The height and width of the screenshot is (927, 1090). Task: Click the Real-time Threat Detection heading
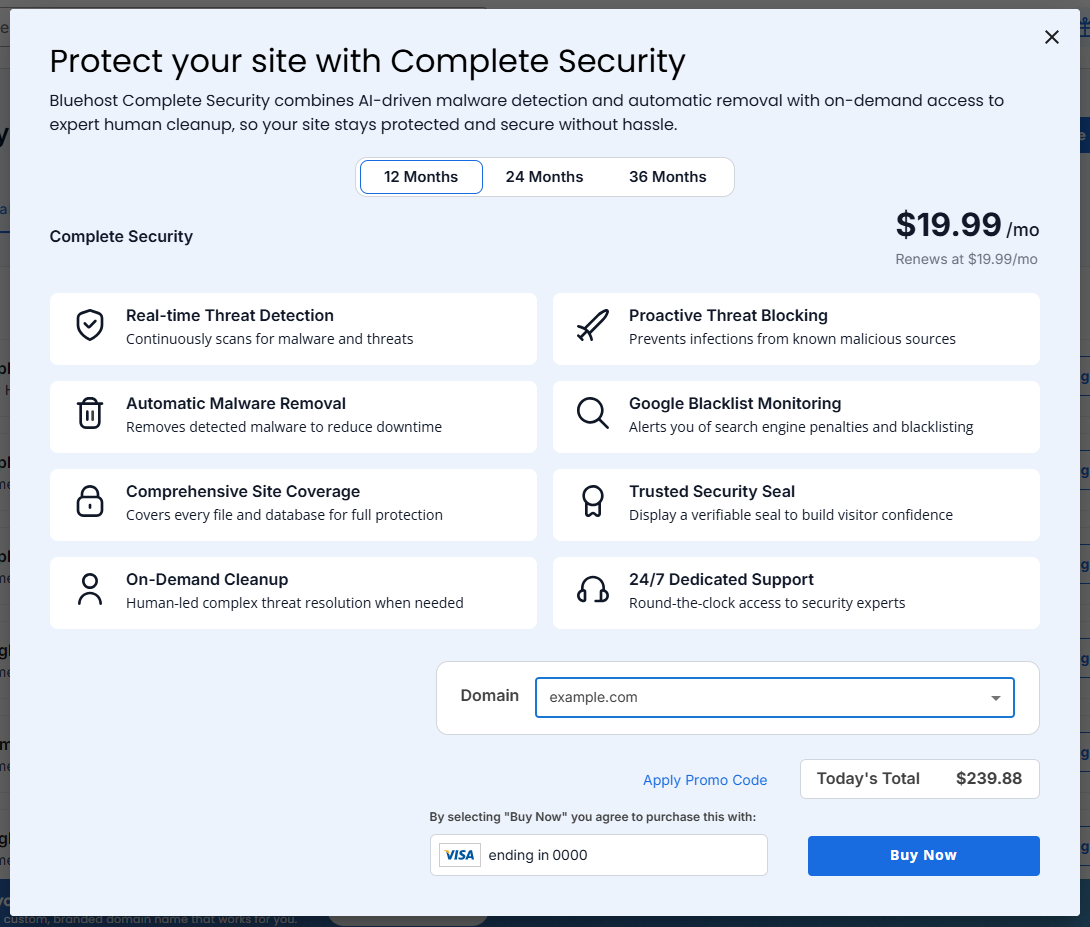click(x=229, y=315)
